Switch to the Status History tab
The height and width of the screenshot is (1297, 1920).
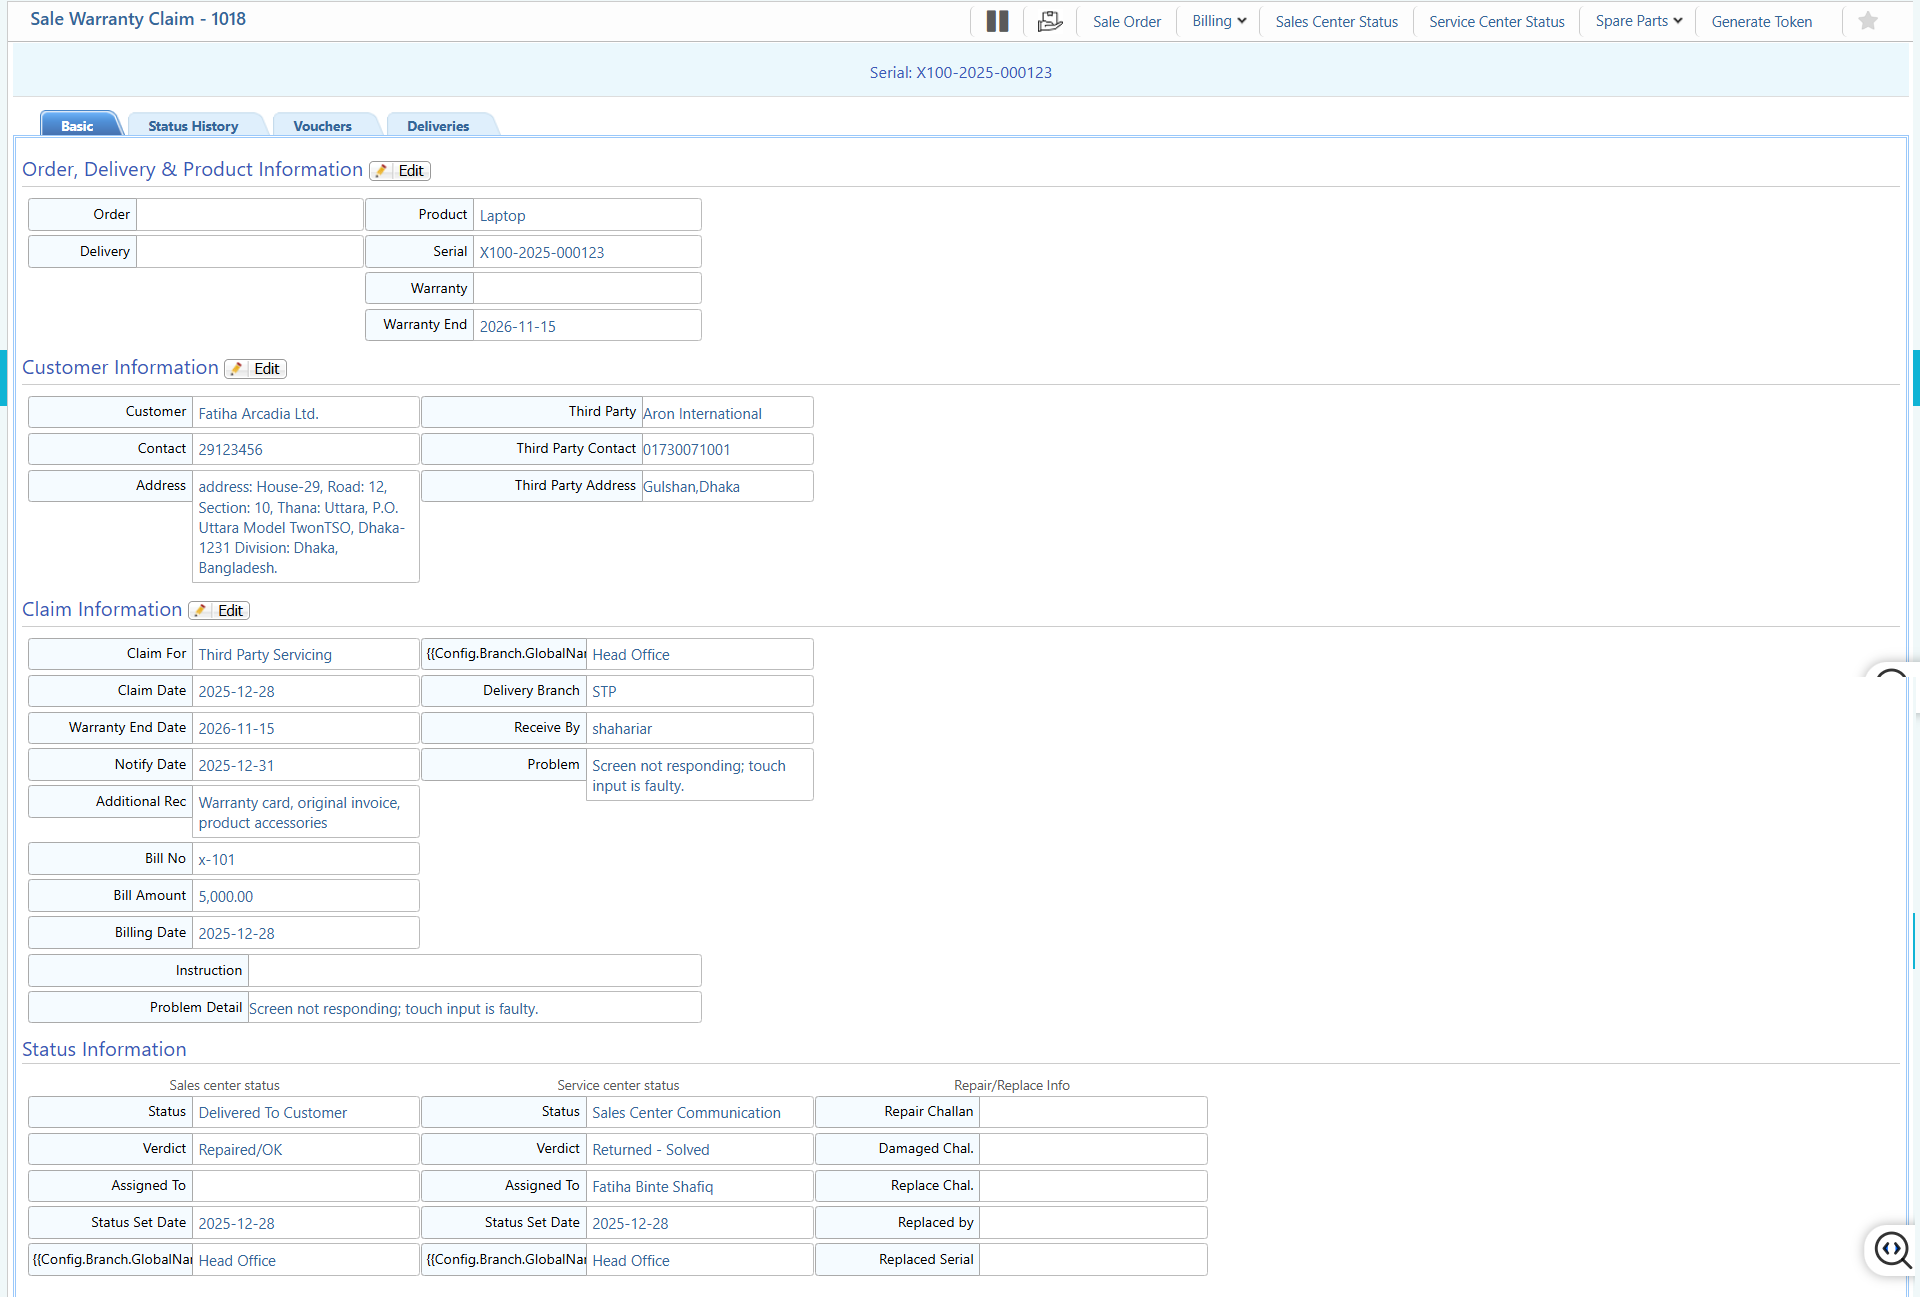point(193,126)
